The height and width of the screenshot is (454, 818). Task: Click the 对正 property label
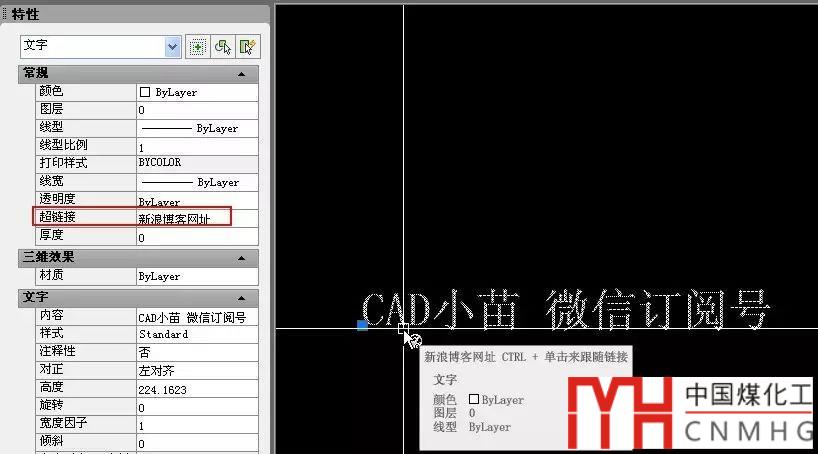pyautogui.click(x=51, y=369)
